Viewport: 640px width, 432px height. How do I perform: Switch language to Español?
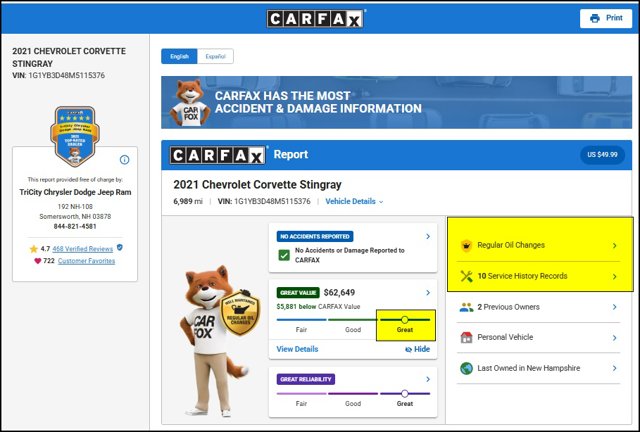coord(215,56)
